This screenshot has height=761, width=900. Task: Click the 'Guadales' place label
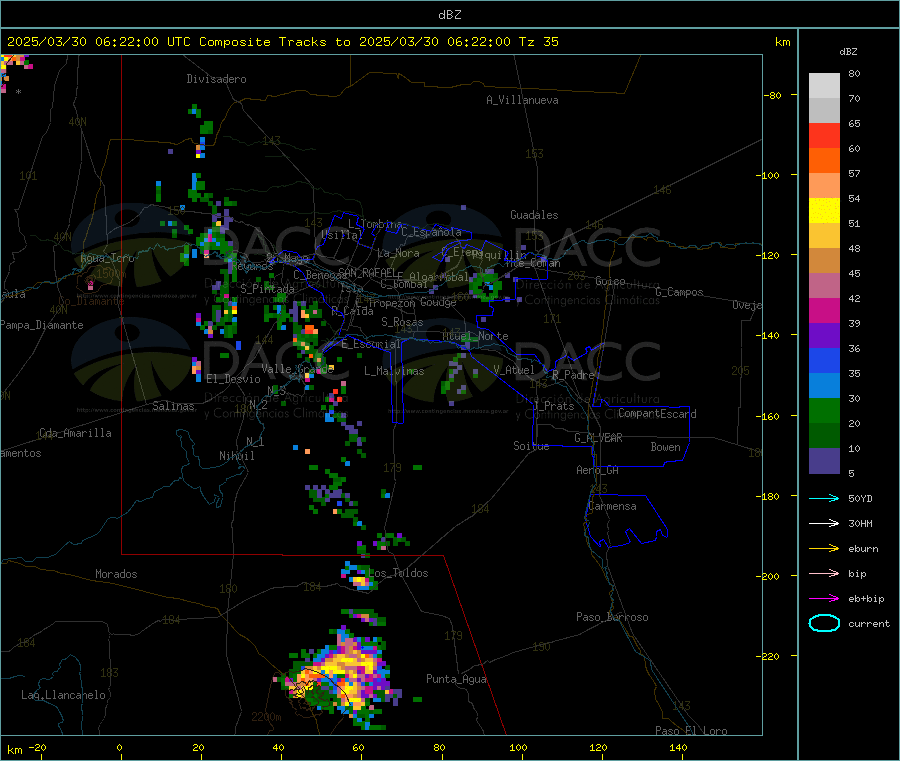tap(534, 215)
